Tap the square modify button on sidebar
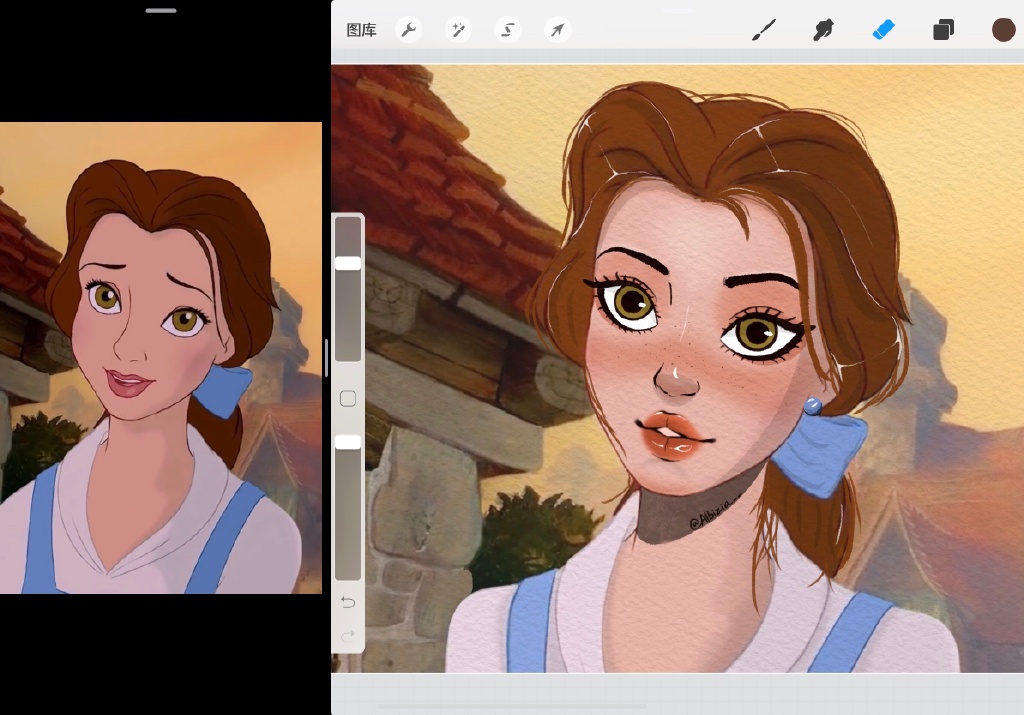 [x=348, y=398]
